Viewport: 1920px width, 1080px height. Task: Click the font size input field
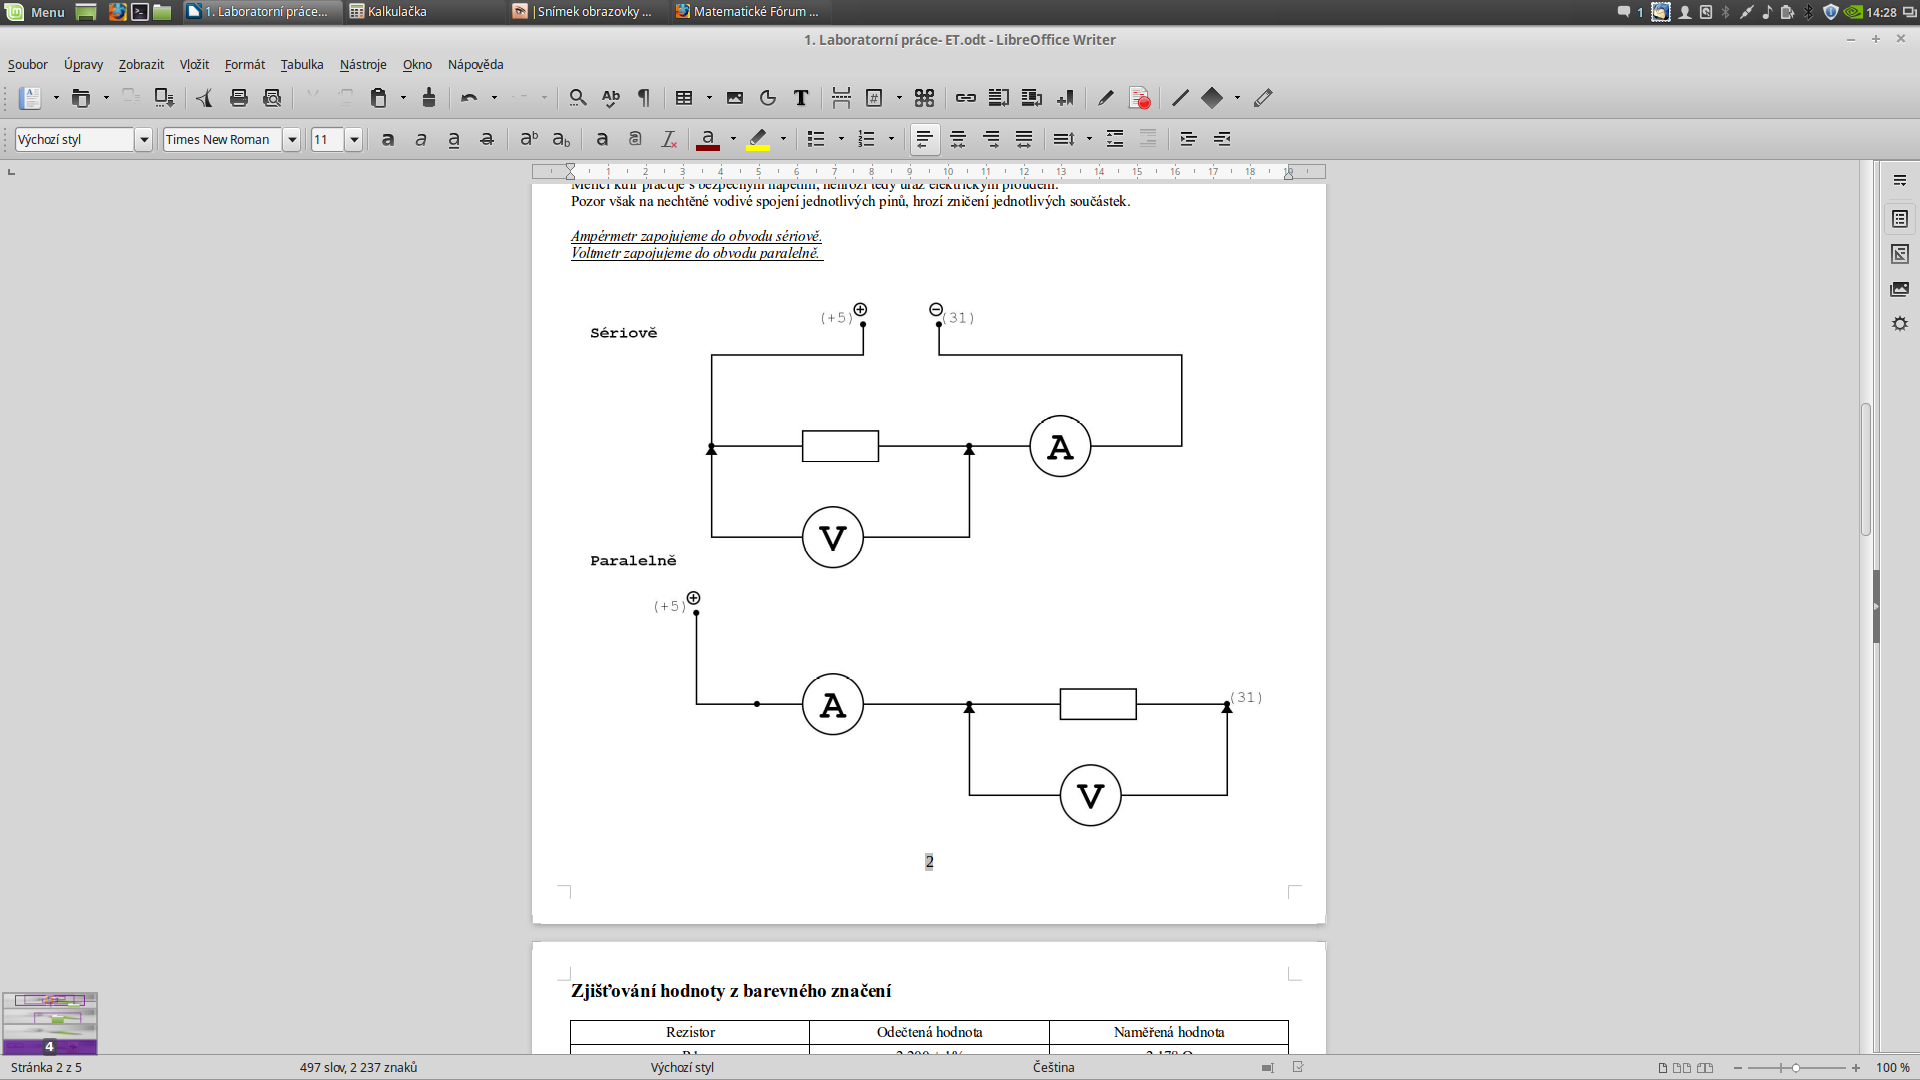[328, 139]
